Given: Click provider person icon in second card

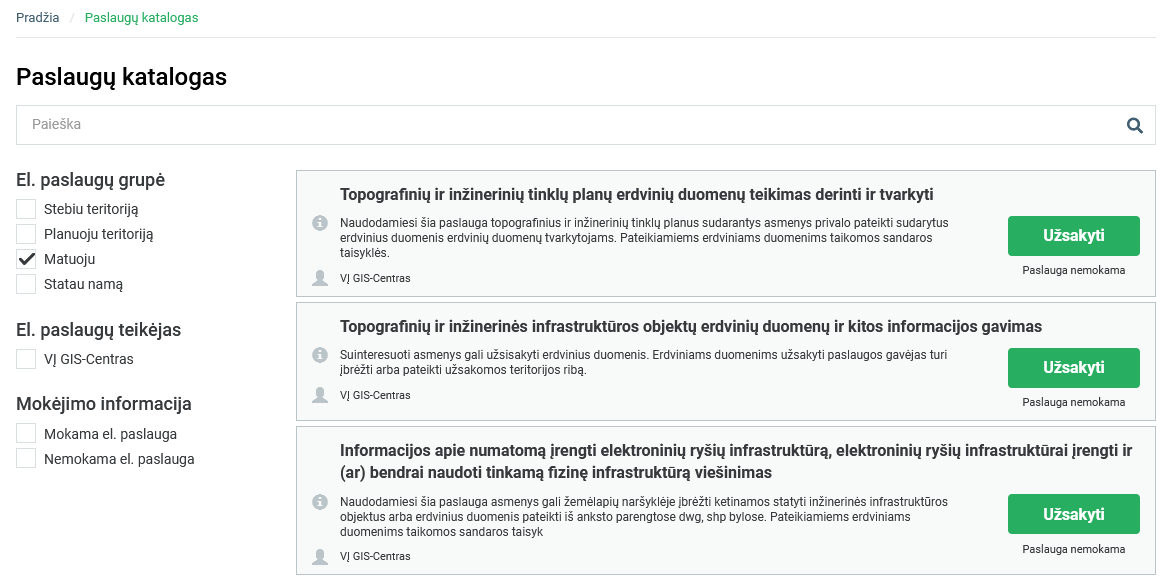Looking at the screenshot, I should coord(320,395).
